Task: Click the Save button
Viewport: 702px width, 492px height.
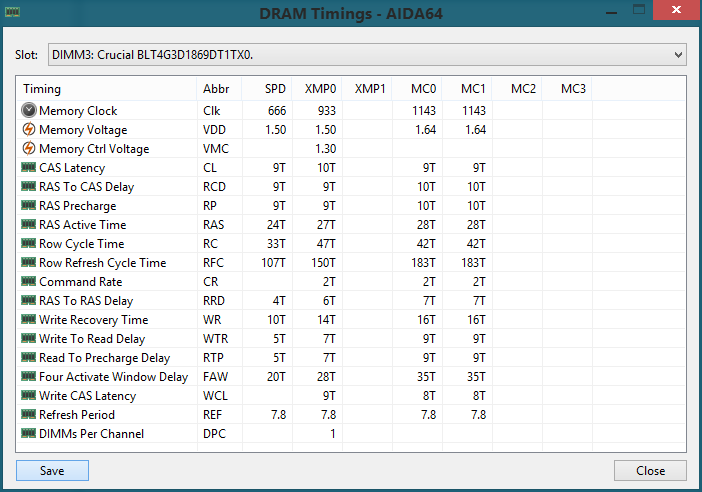Action: [x=52, y=471]
